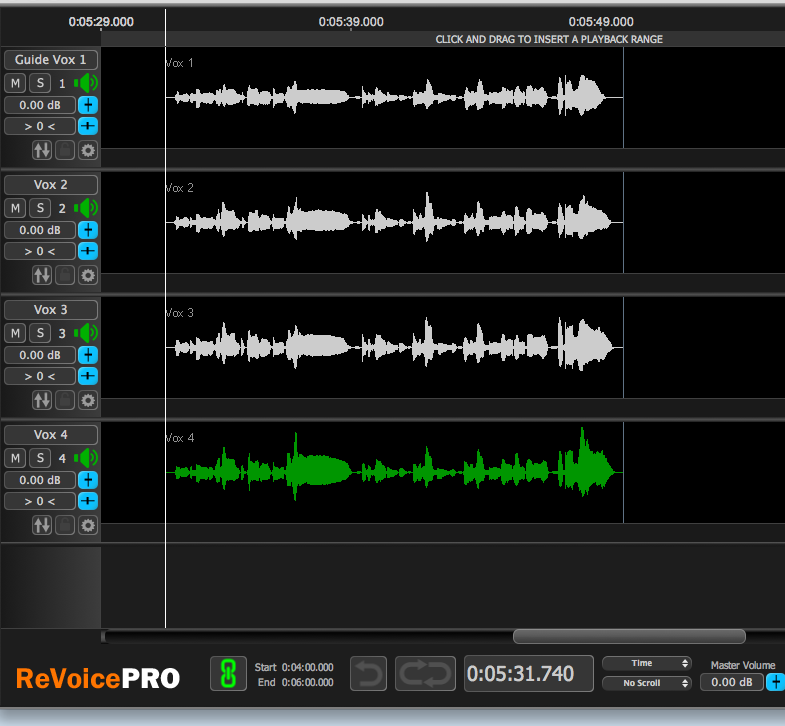Viewport: 785px width, 726px height.
Task: Open the Time display format dropdown
Action: [646, 663]
